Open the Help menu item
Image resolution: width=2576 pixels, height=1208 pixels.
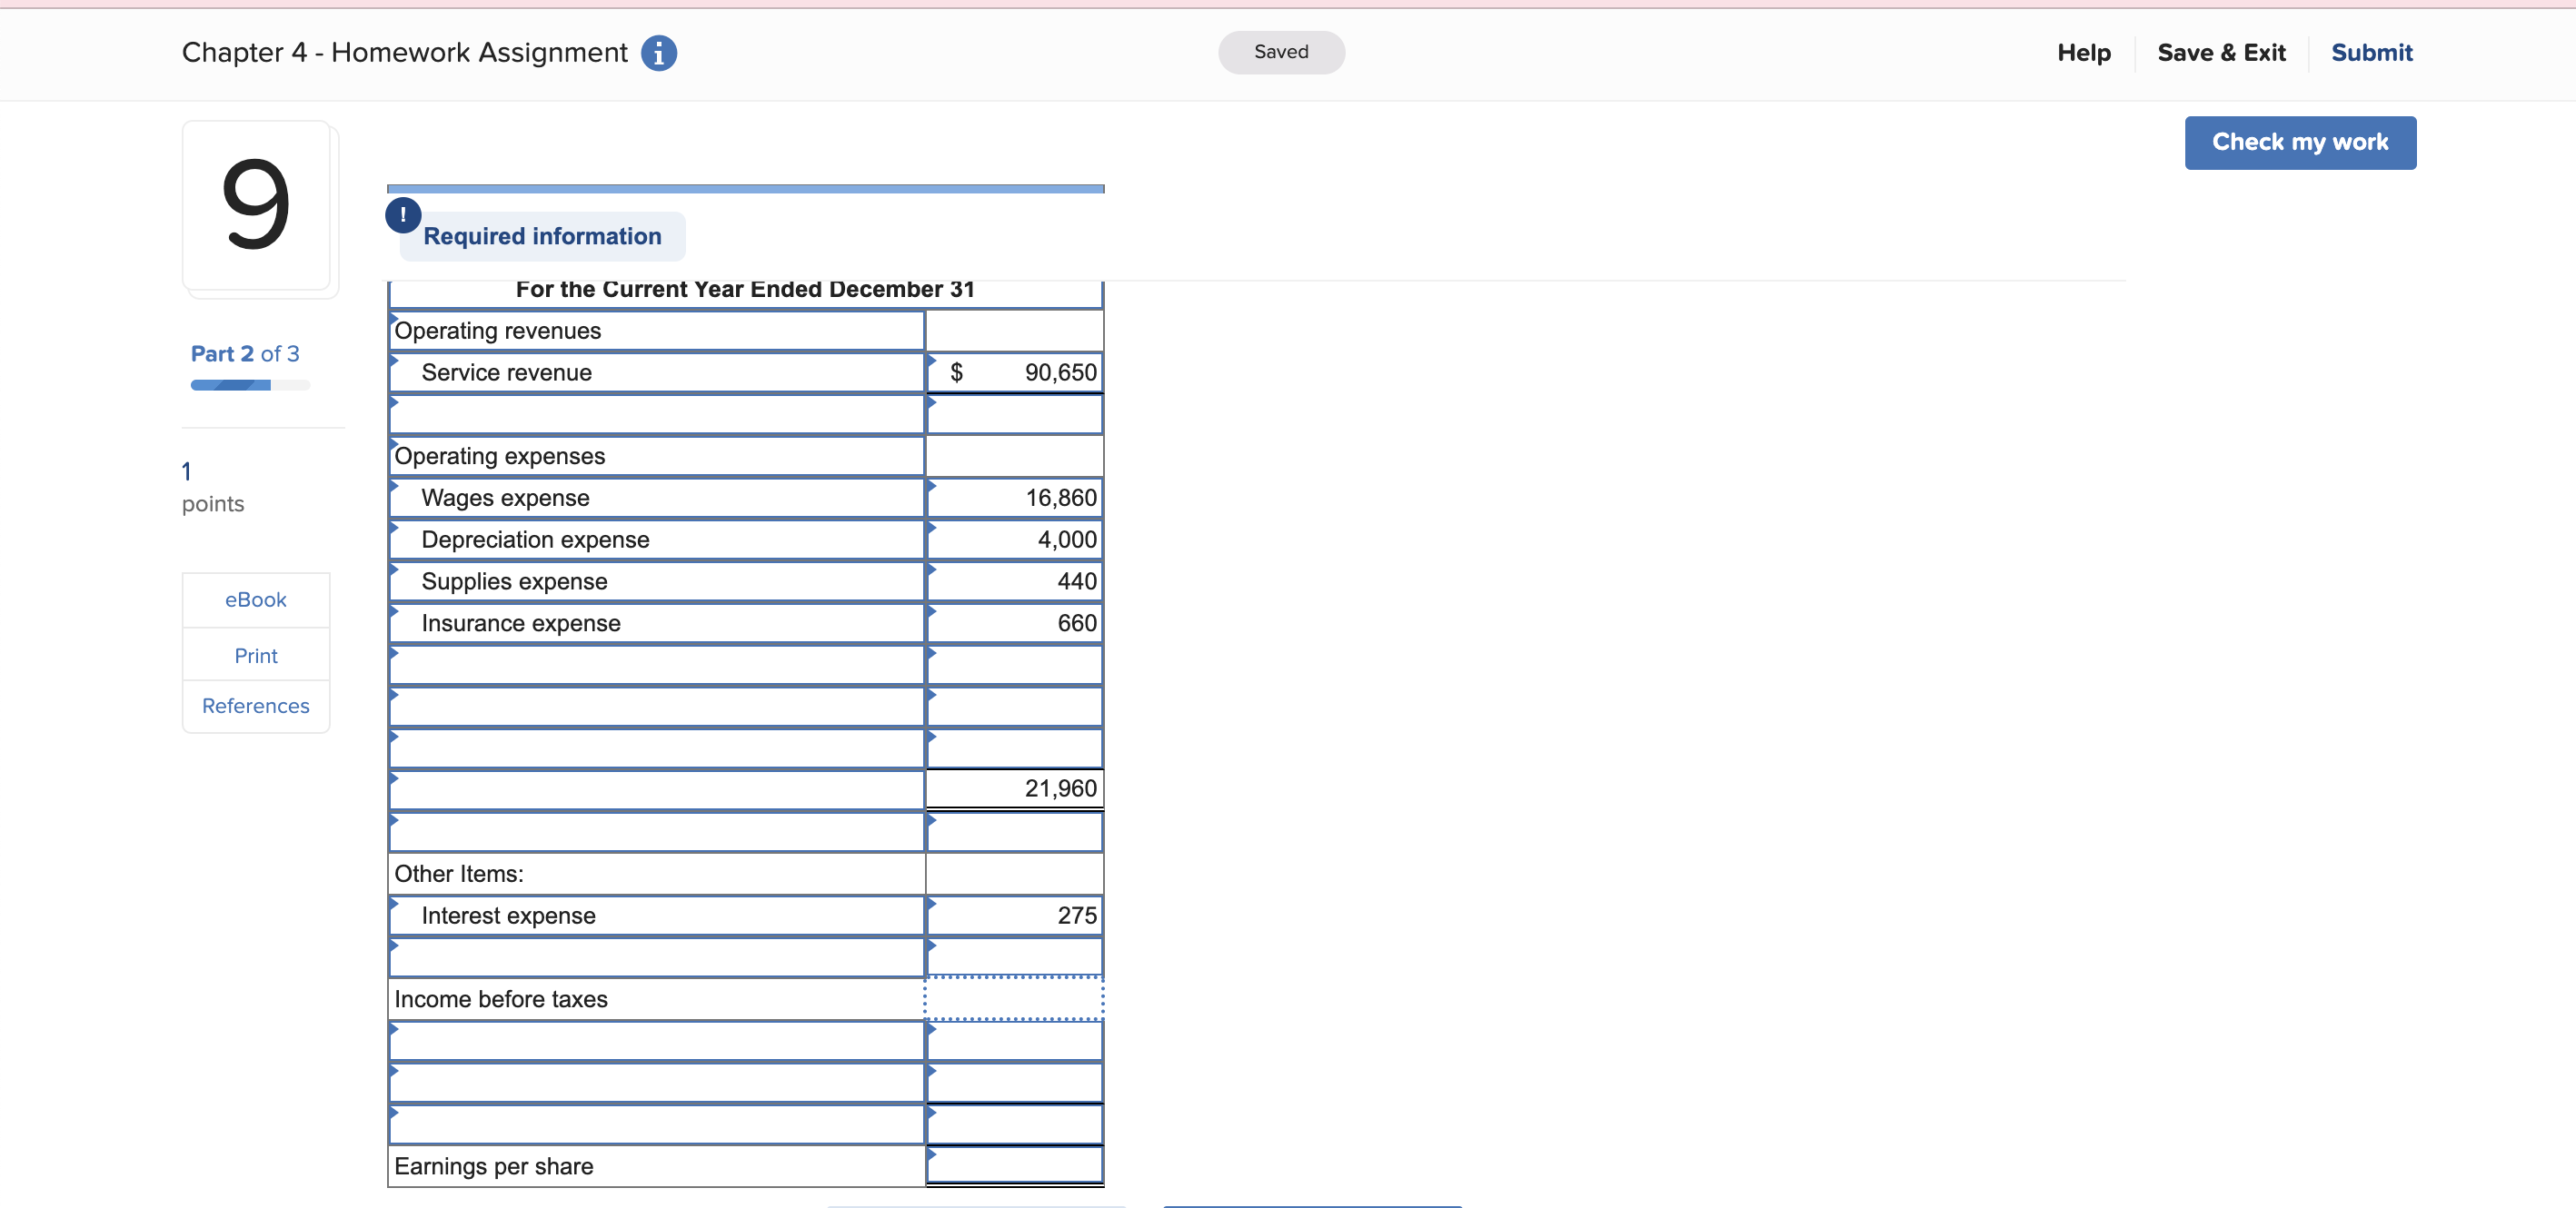(2083, 53)
